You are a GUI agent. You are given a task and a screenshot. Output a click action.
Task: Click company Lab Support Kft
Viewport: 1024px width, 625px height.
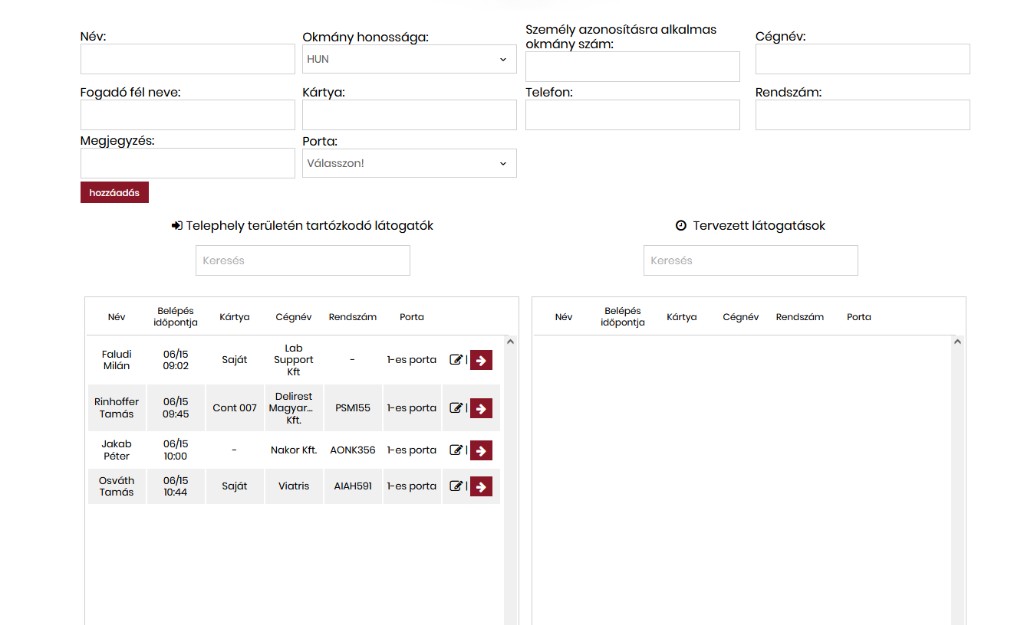(293, 360)
